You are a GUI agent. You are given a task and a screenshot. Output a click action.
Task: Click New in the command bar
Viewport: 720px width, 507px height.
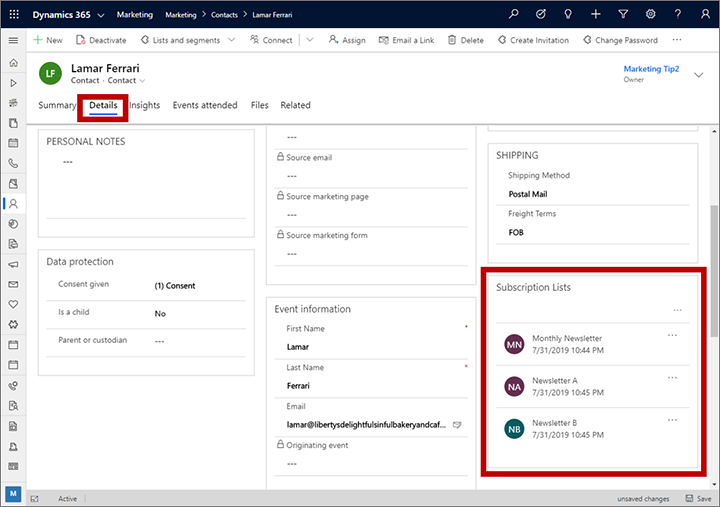48,40
